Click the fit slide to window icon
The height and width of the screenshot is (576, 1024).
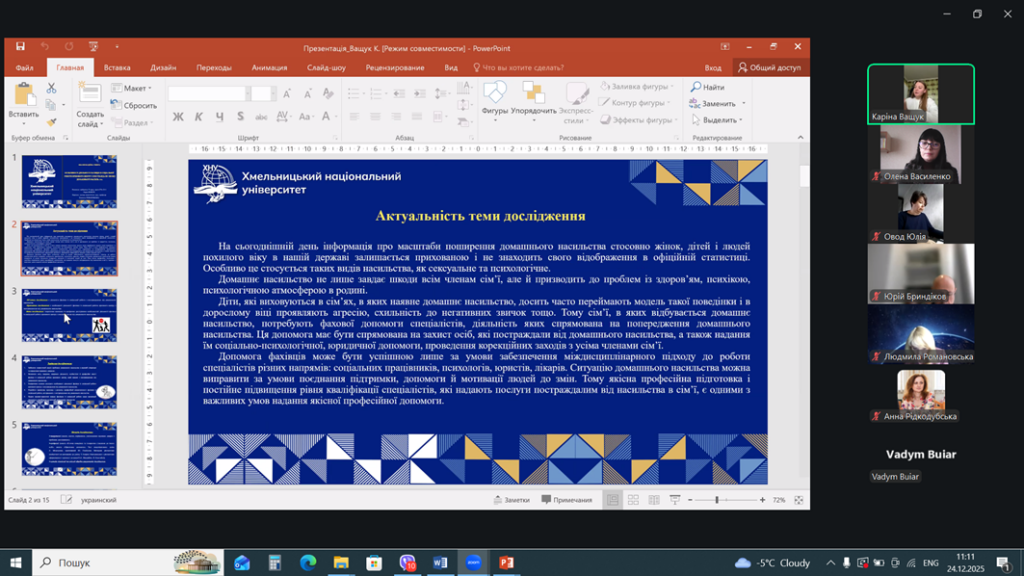(x=800, y=500)
